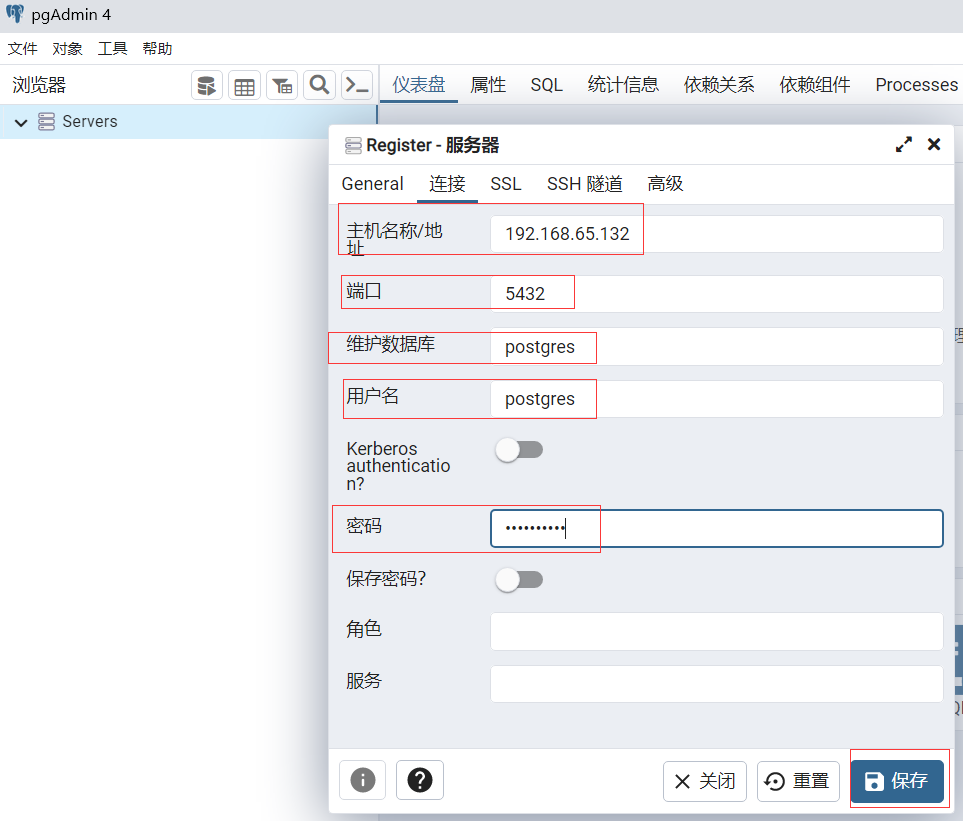The image size is (963, 821).
Task: Open the 帮助 (Help) menu
Action: [157, 49]
